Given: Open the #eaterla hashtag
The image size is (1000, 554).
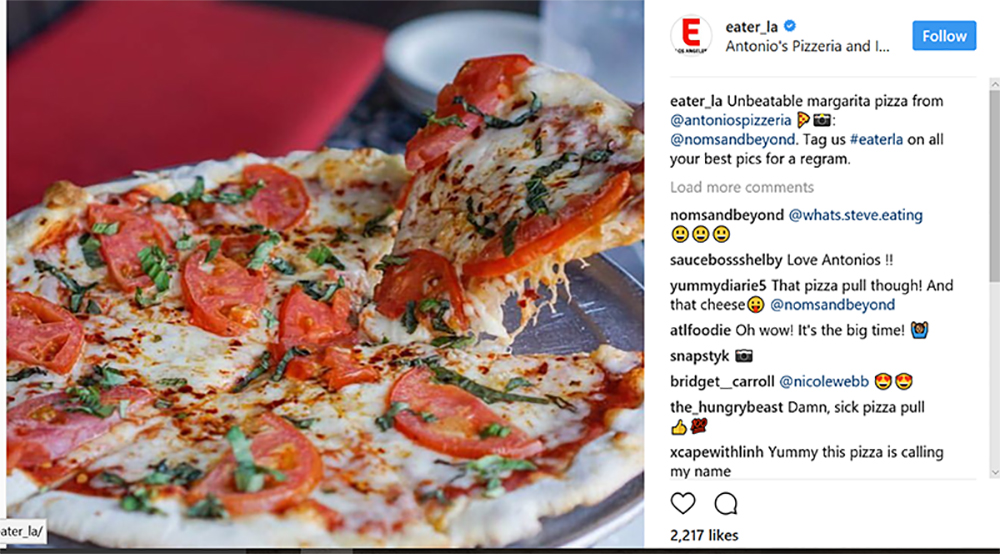Looking at the screenshot, I should [876, 139].
